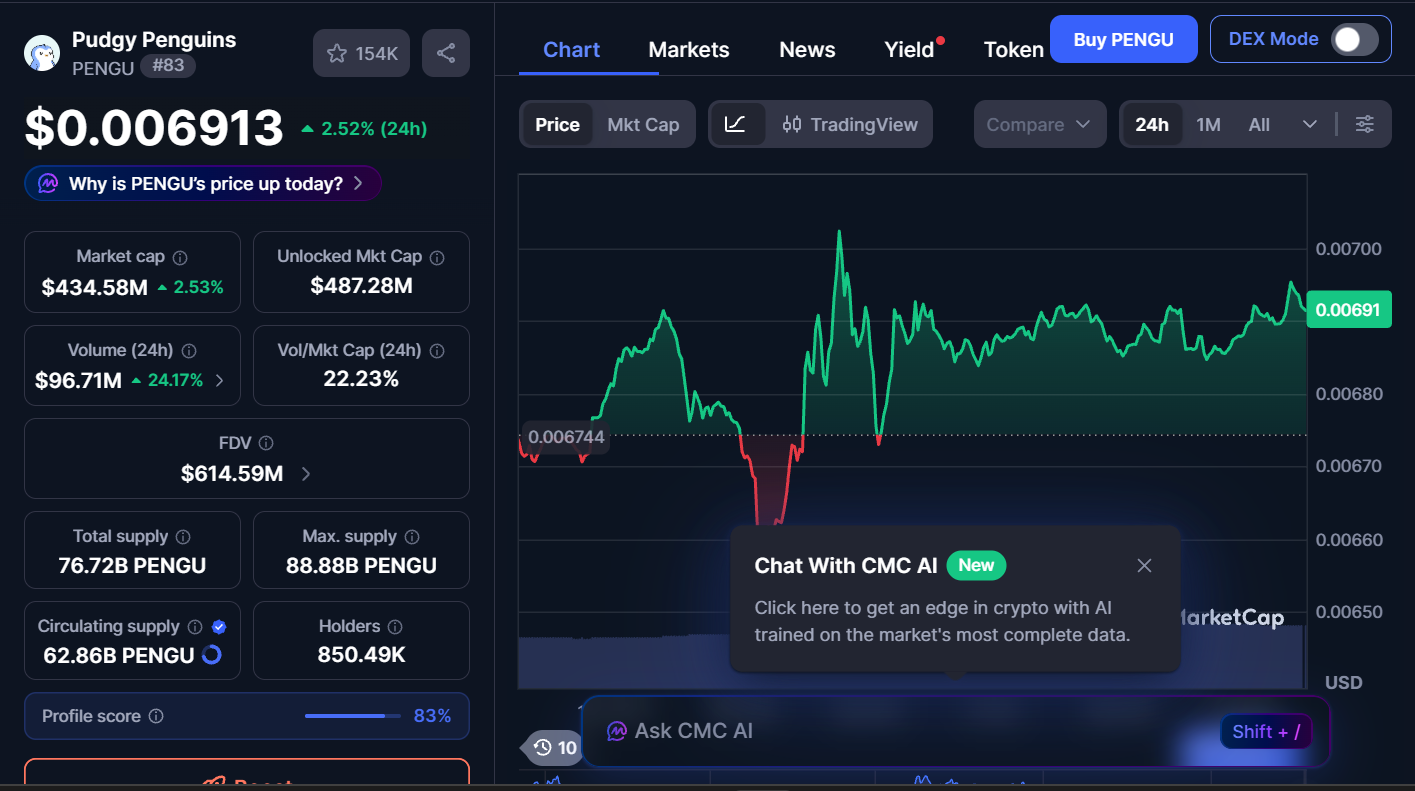The image size is (1415, 791).
Task: Open chart settings sliders icon
Action: pyautogui.click(x=1365, y=123)
